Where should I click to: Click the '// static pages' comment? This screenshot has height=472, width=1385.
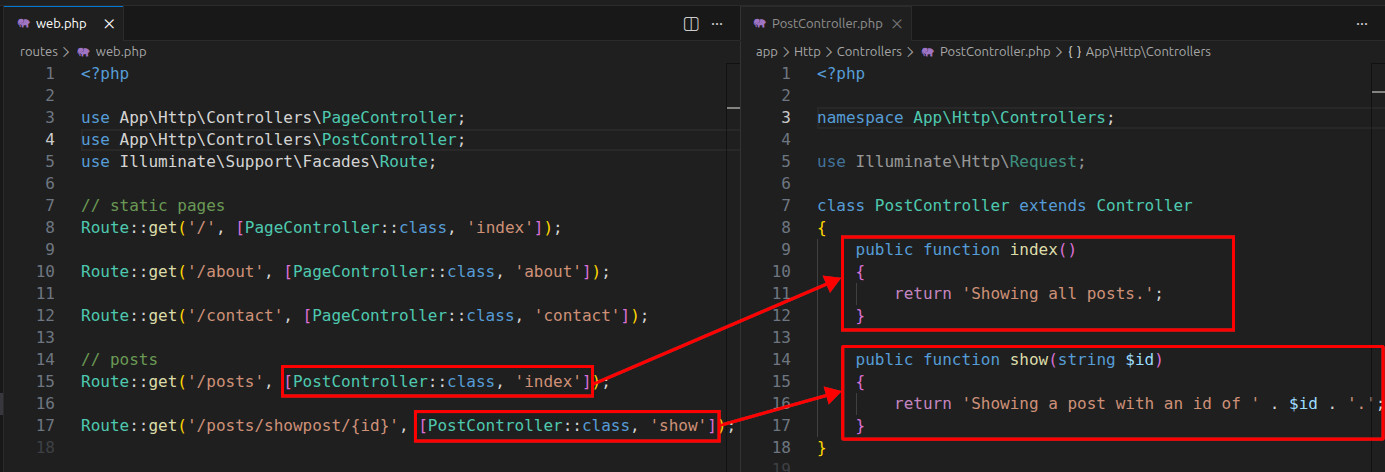tap(153, 205)
